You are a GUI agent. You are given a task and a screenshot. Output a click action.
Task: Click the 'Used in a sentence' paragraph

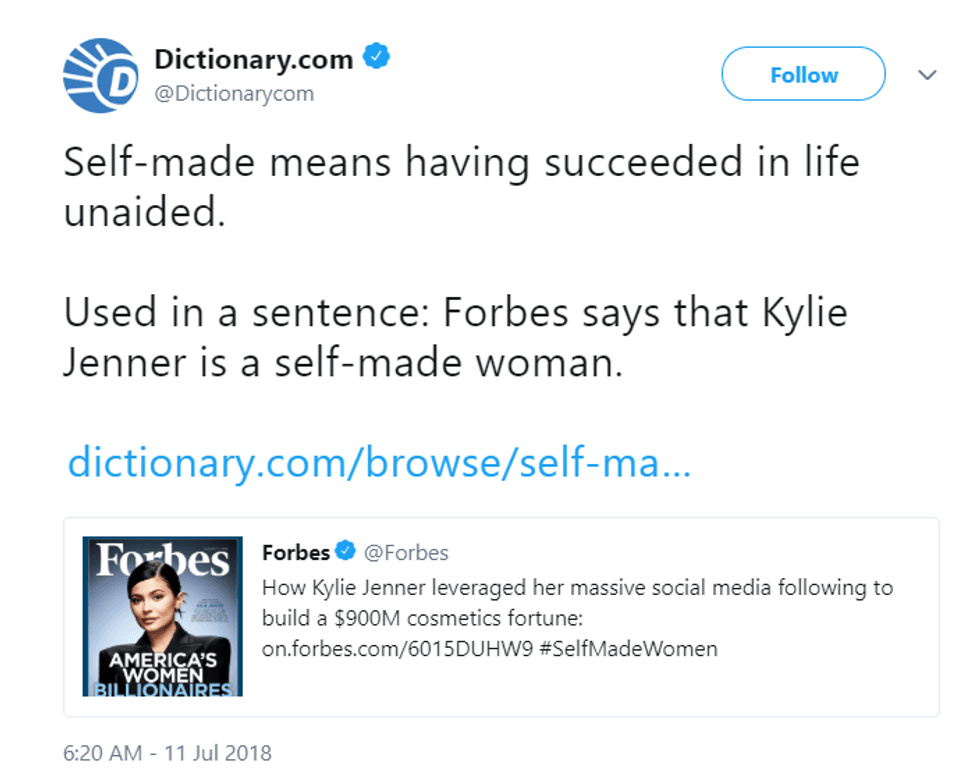[x=455, y=338]
